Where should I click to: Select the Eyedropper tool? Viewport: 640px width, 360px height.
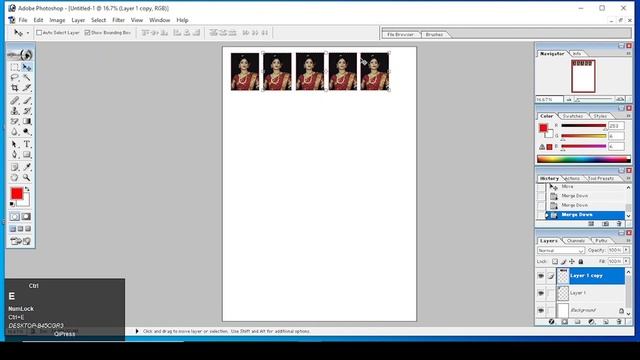[x=27, y=167]
